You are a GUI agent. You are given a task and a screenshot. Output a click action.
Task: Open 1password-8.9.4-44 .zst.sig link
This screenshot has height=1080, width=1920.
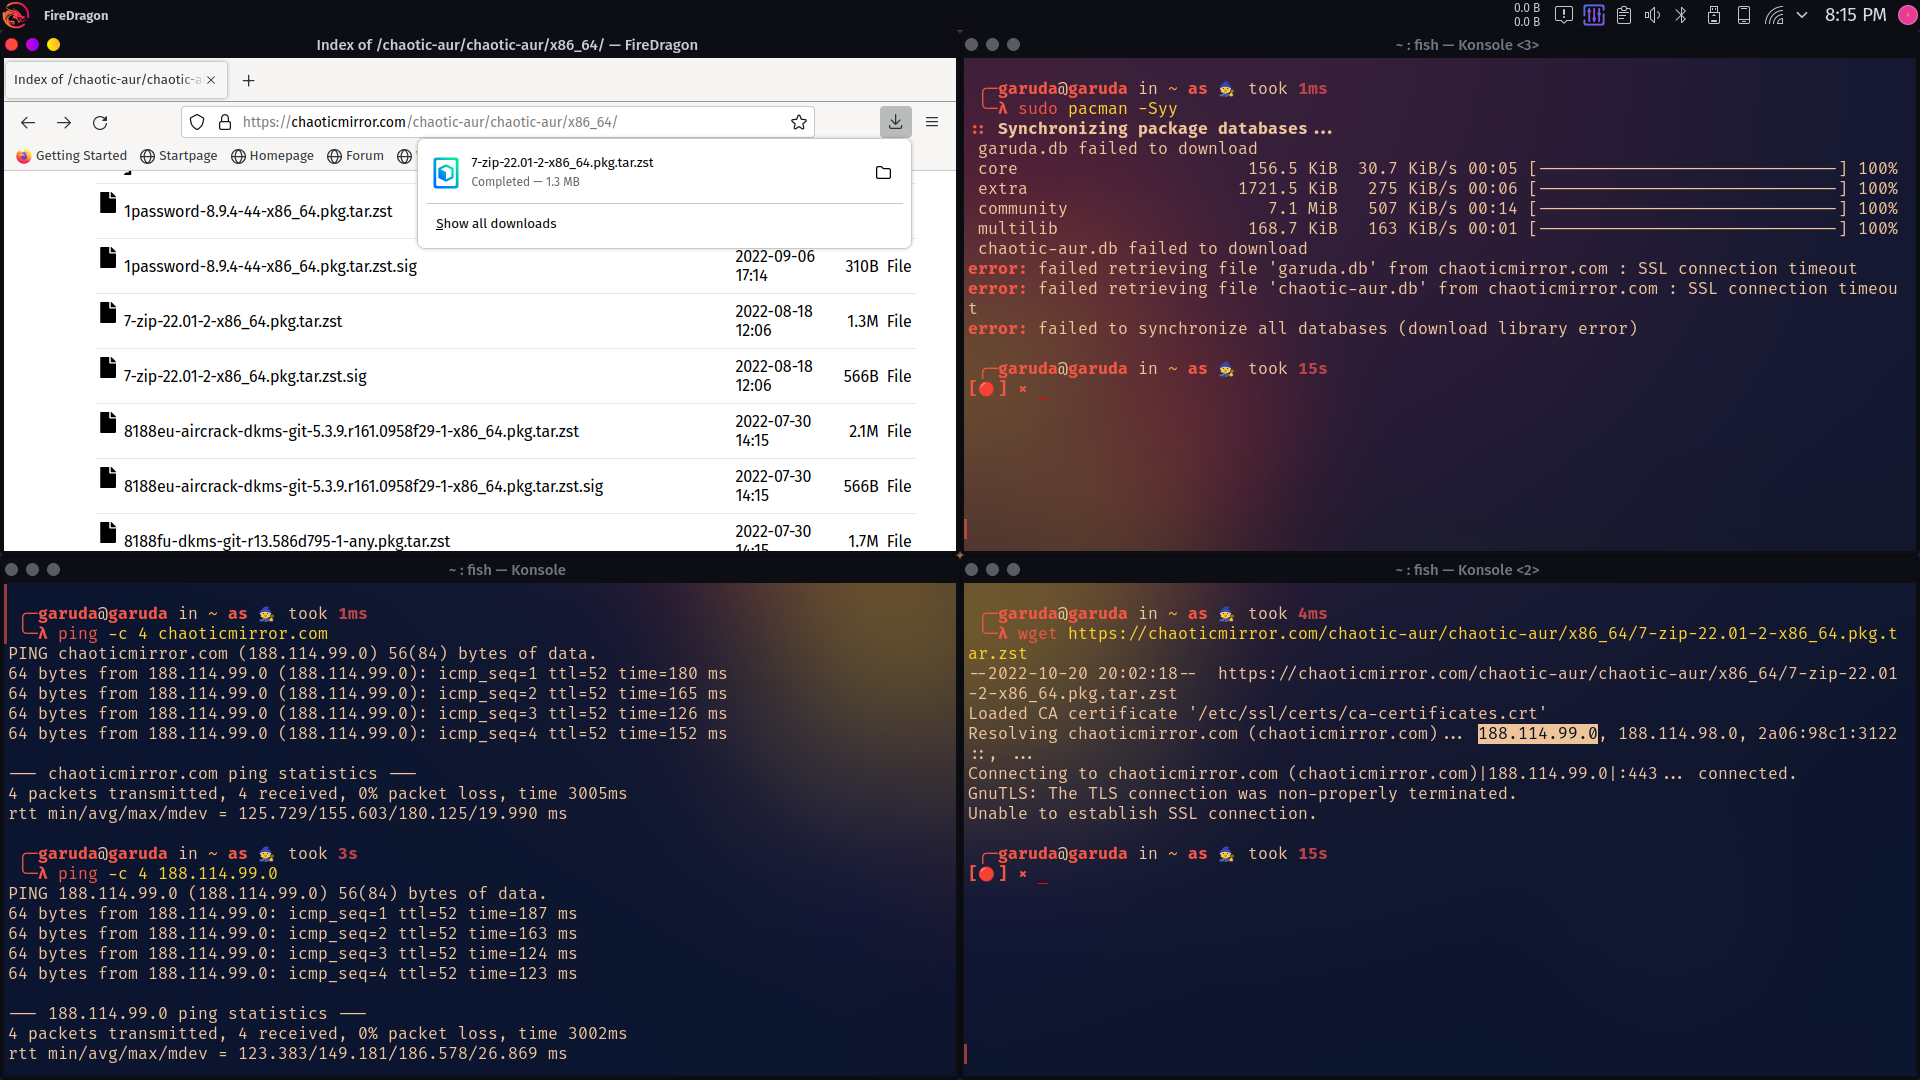(270, 267)
